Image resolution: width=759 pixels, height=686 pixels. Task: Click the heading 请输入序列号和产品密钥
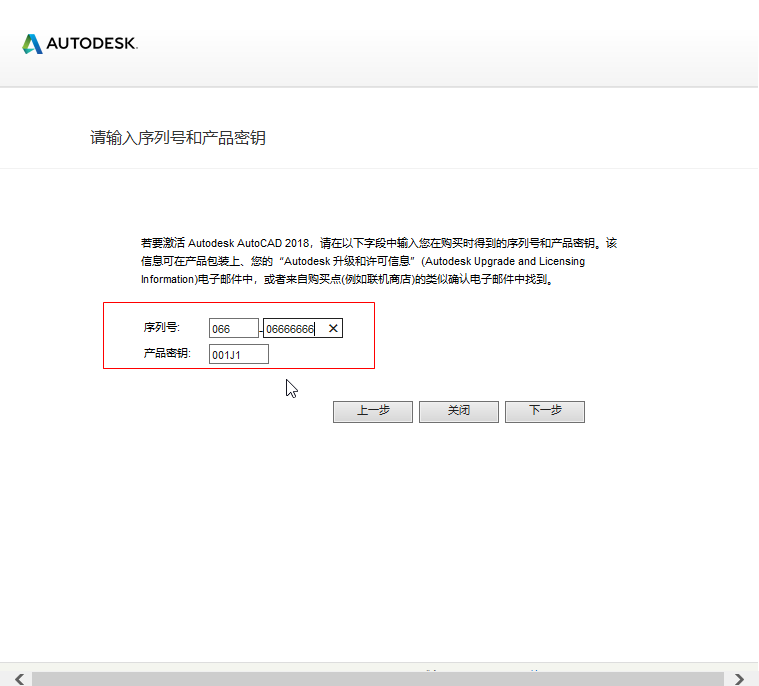[x=178, y=138]
